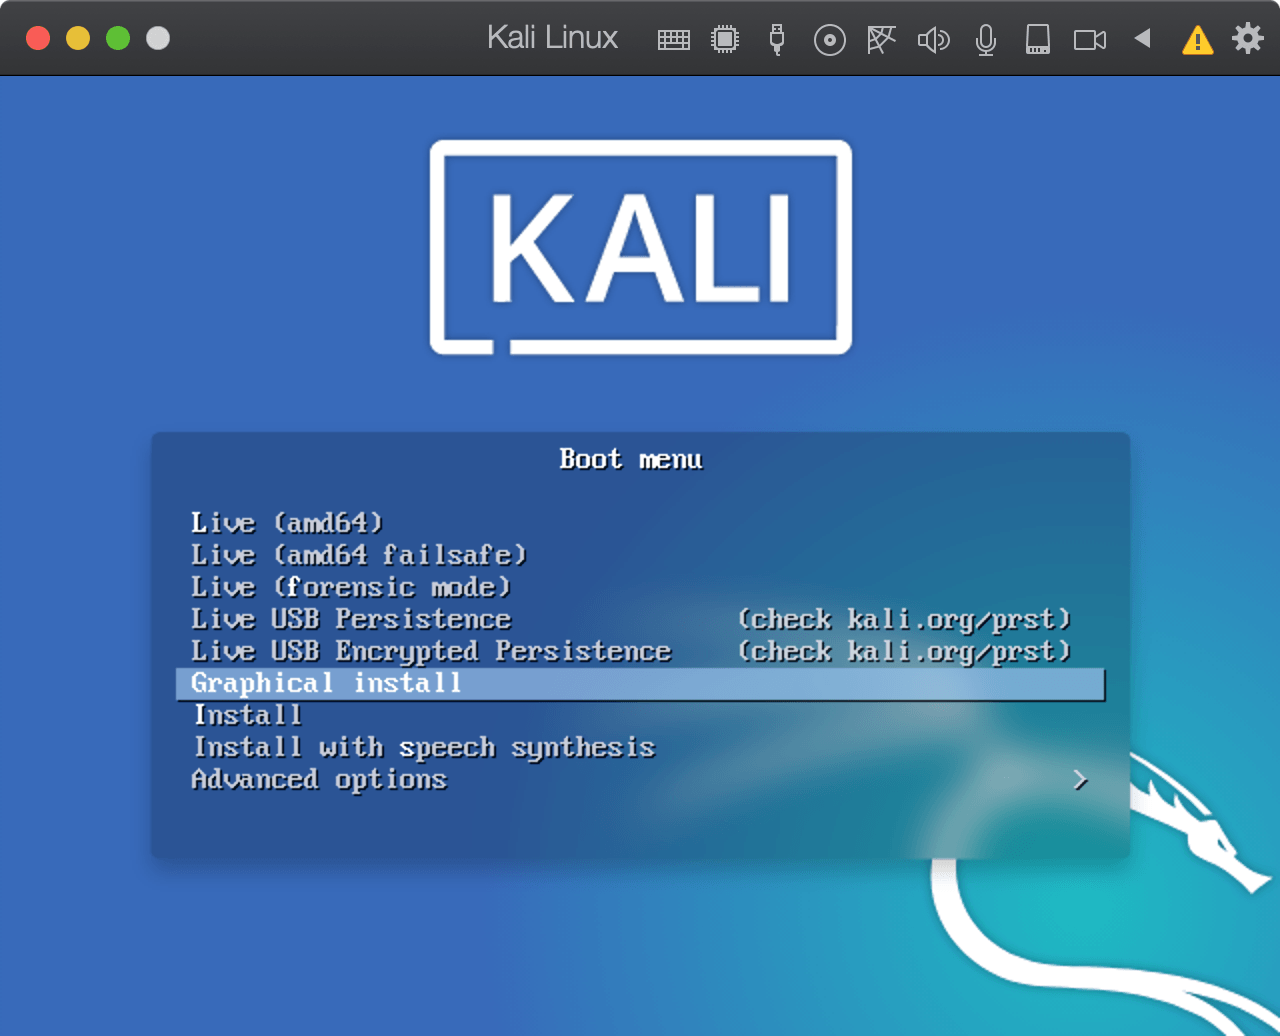
Task: Select the plain Install entry
Action: tap(640, 715)
